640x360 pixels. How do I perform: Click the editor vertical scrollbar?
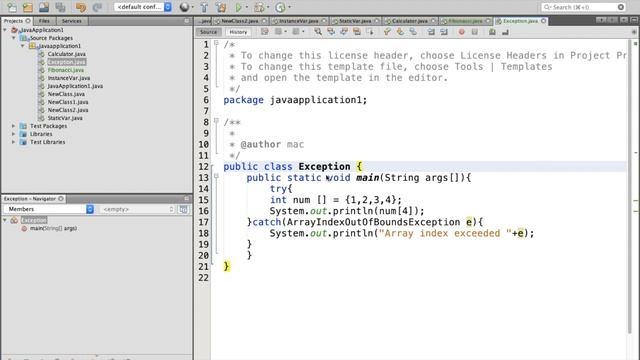[x=629, y=186]
